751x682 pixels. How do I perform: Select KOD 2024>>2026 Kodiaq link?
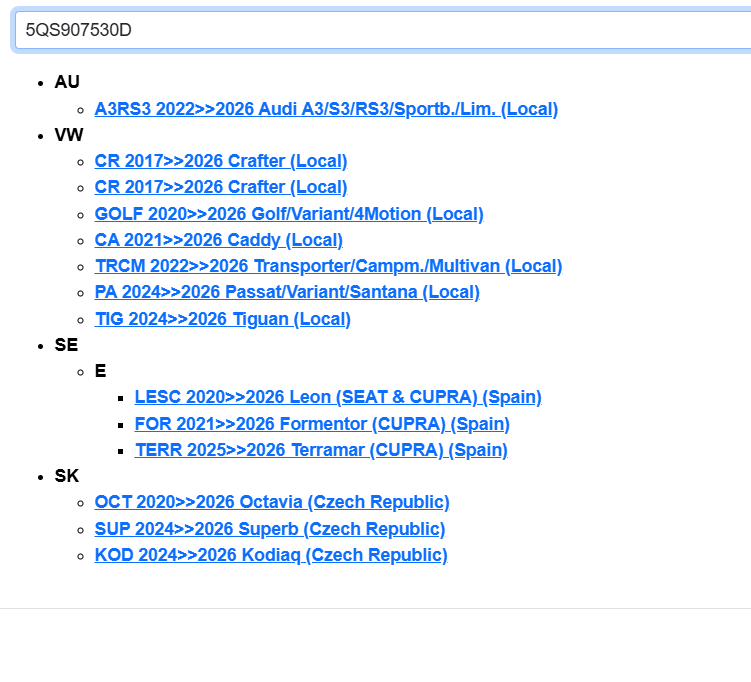[x=271, y=555]
